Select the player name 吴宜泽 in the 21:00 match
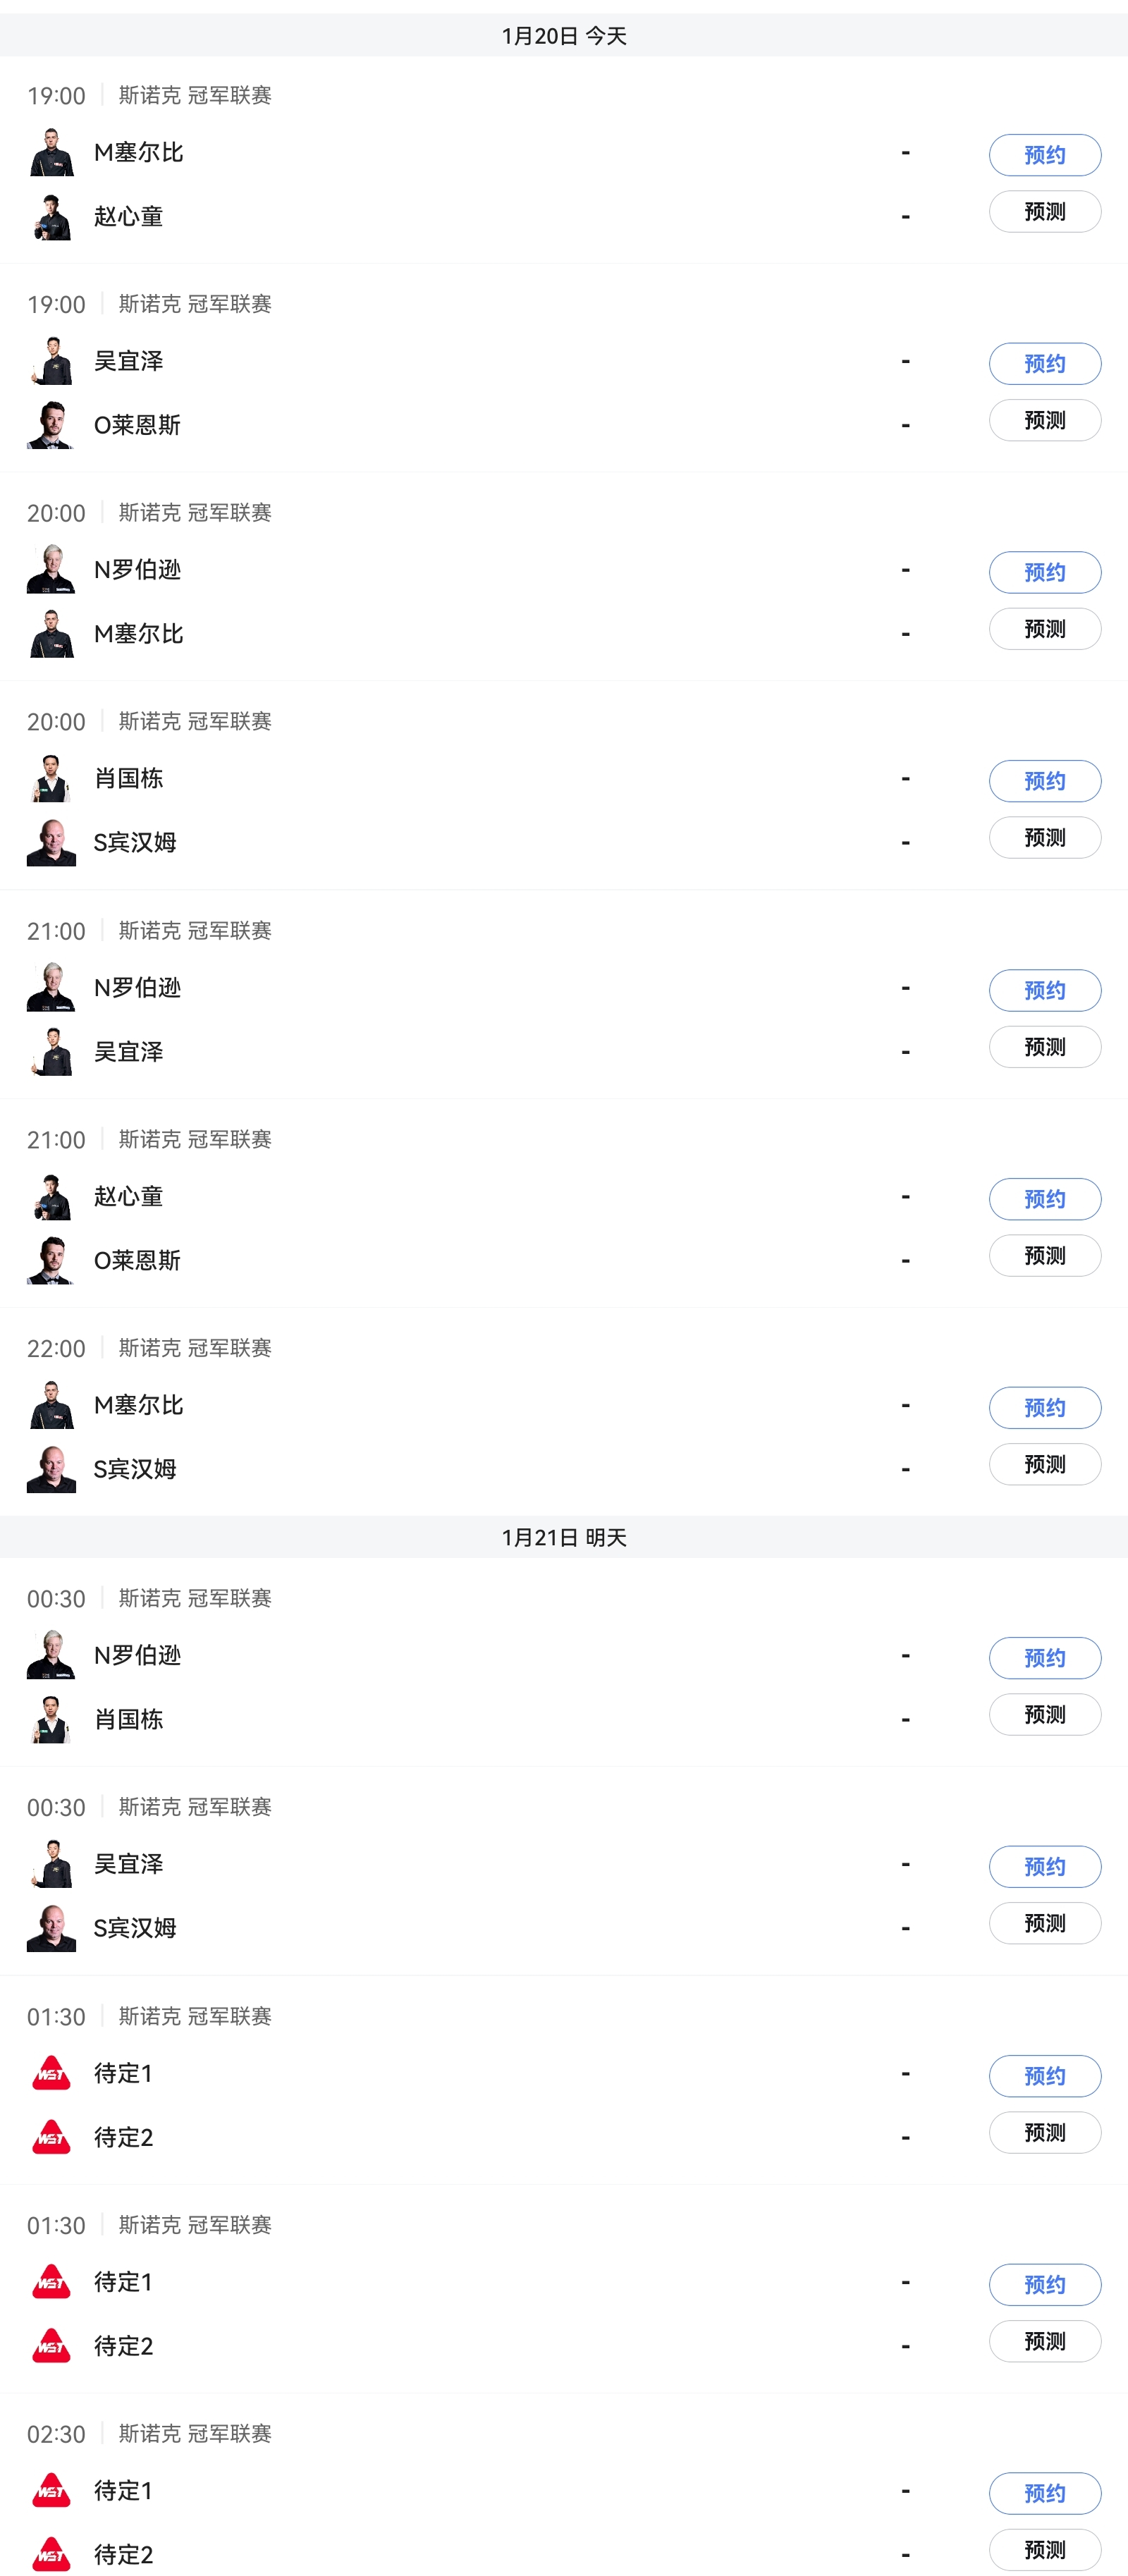 [129, 1052]
